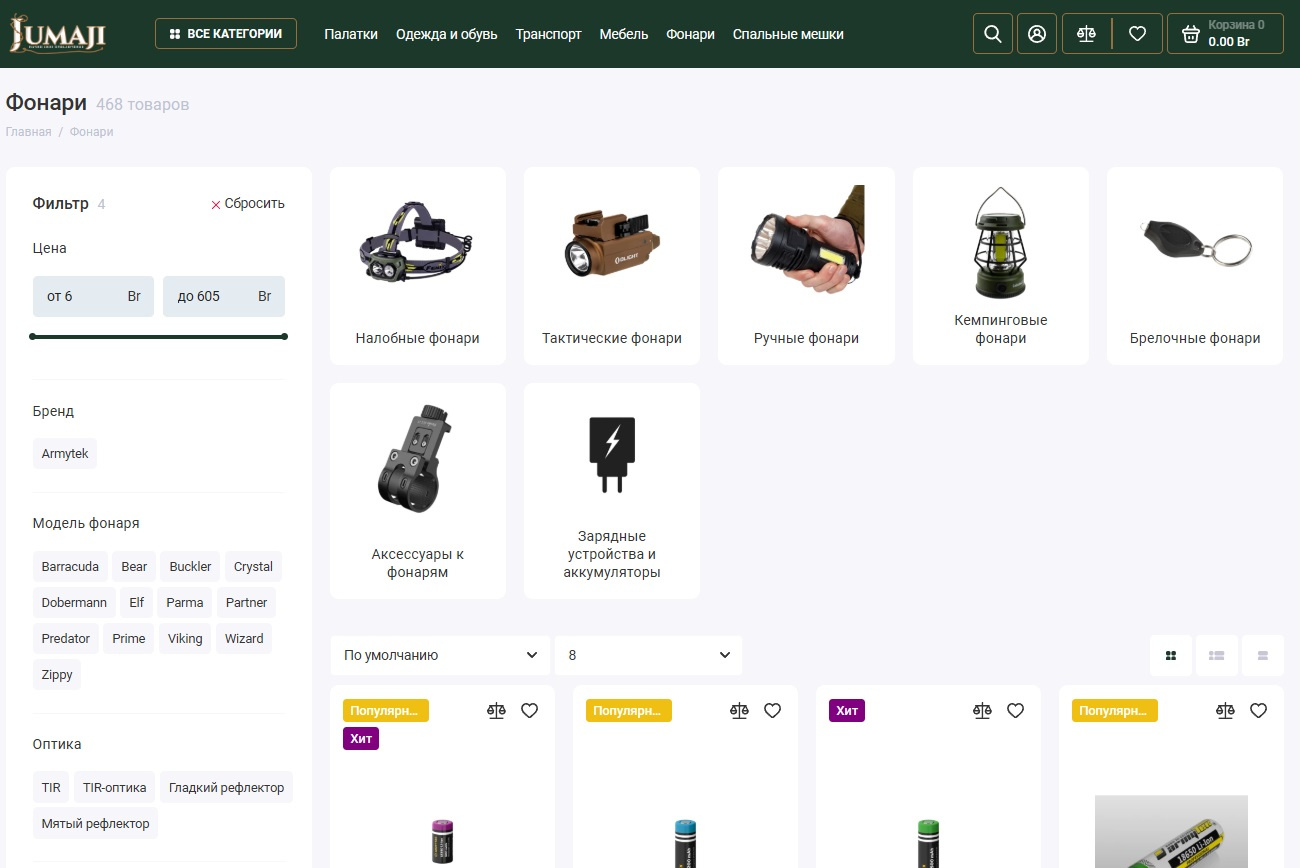Switch to list view with details
Image resolution: width=1300 pixels, height=868 pixels.
pyautogui.click(x=1217, y=656)
